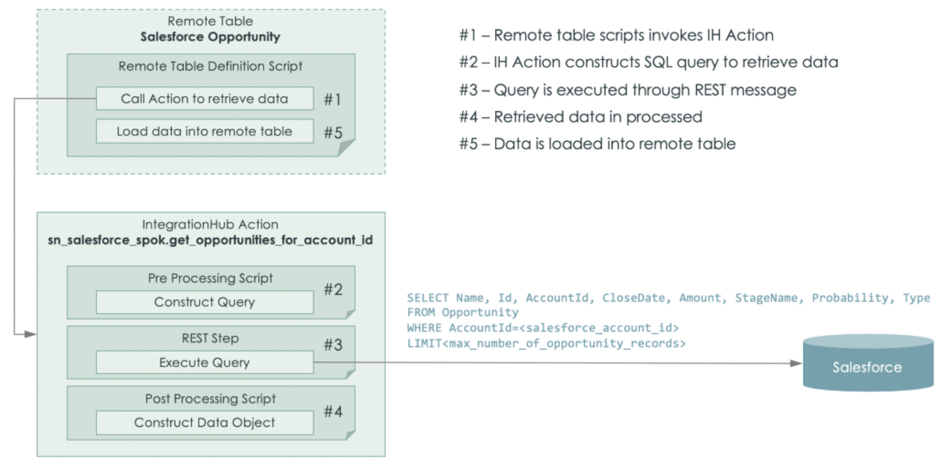
Task: Select the 'Call Action to retrieve data' box
Action: tap(205, 98)
